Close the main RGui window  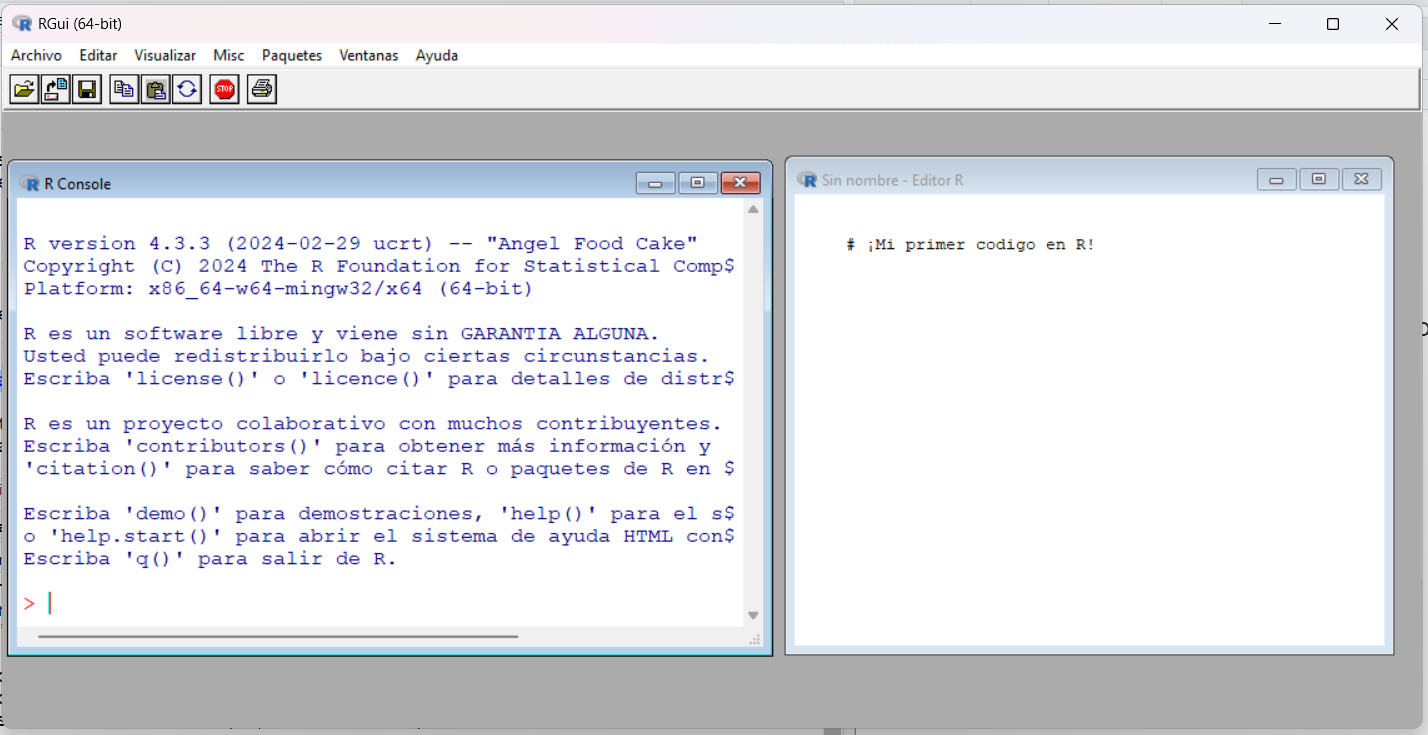(x=1391, y=24)
